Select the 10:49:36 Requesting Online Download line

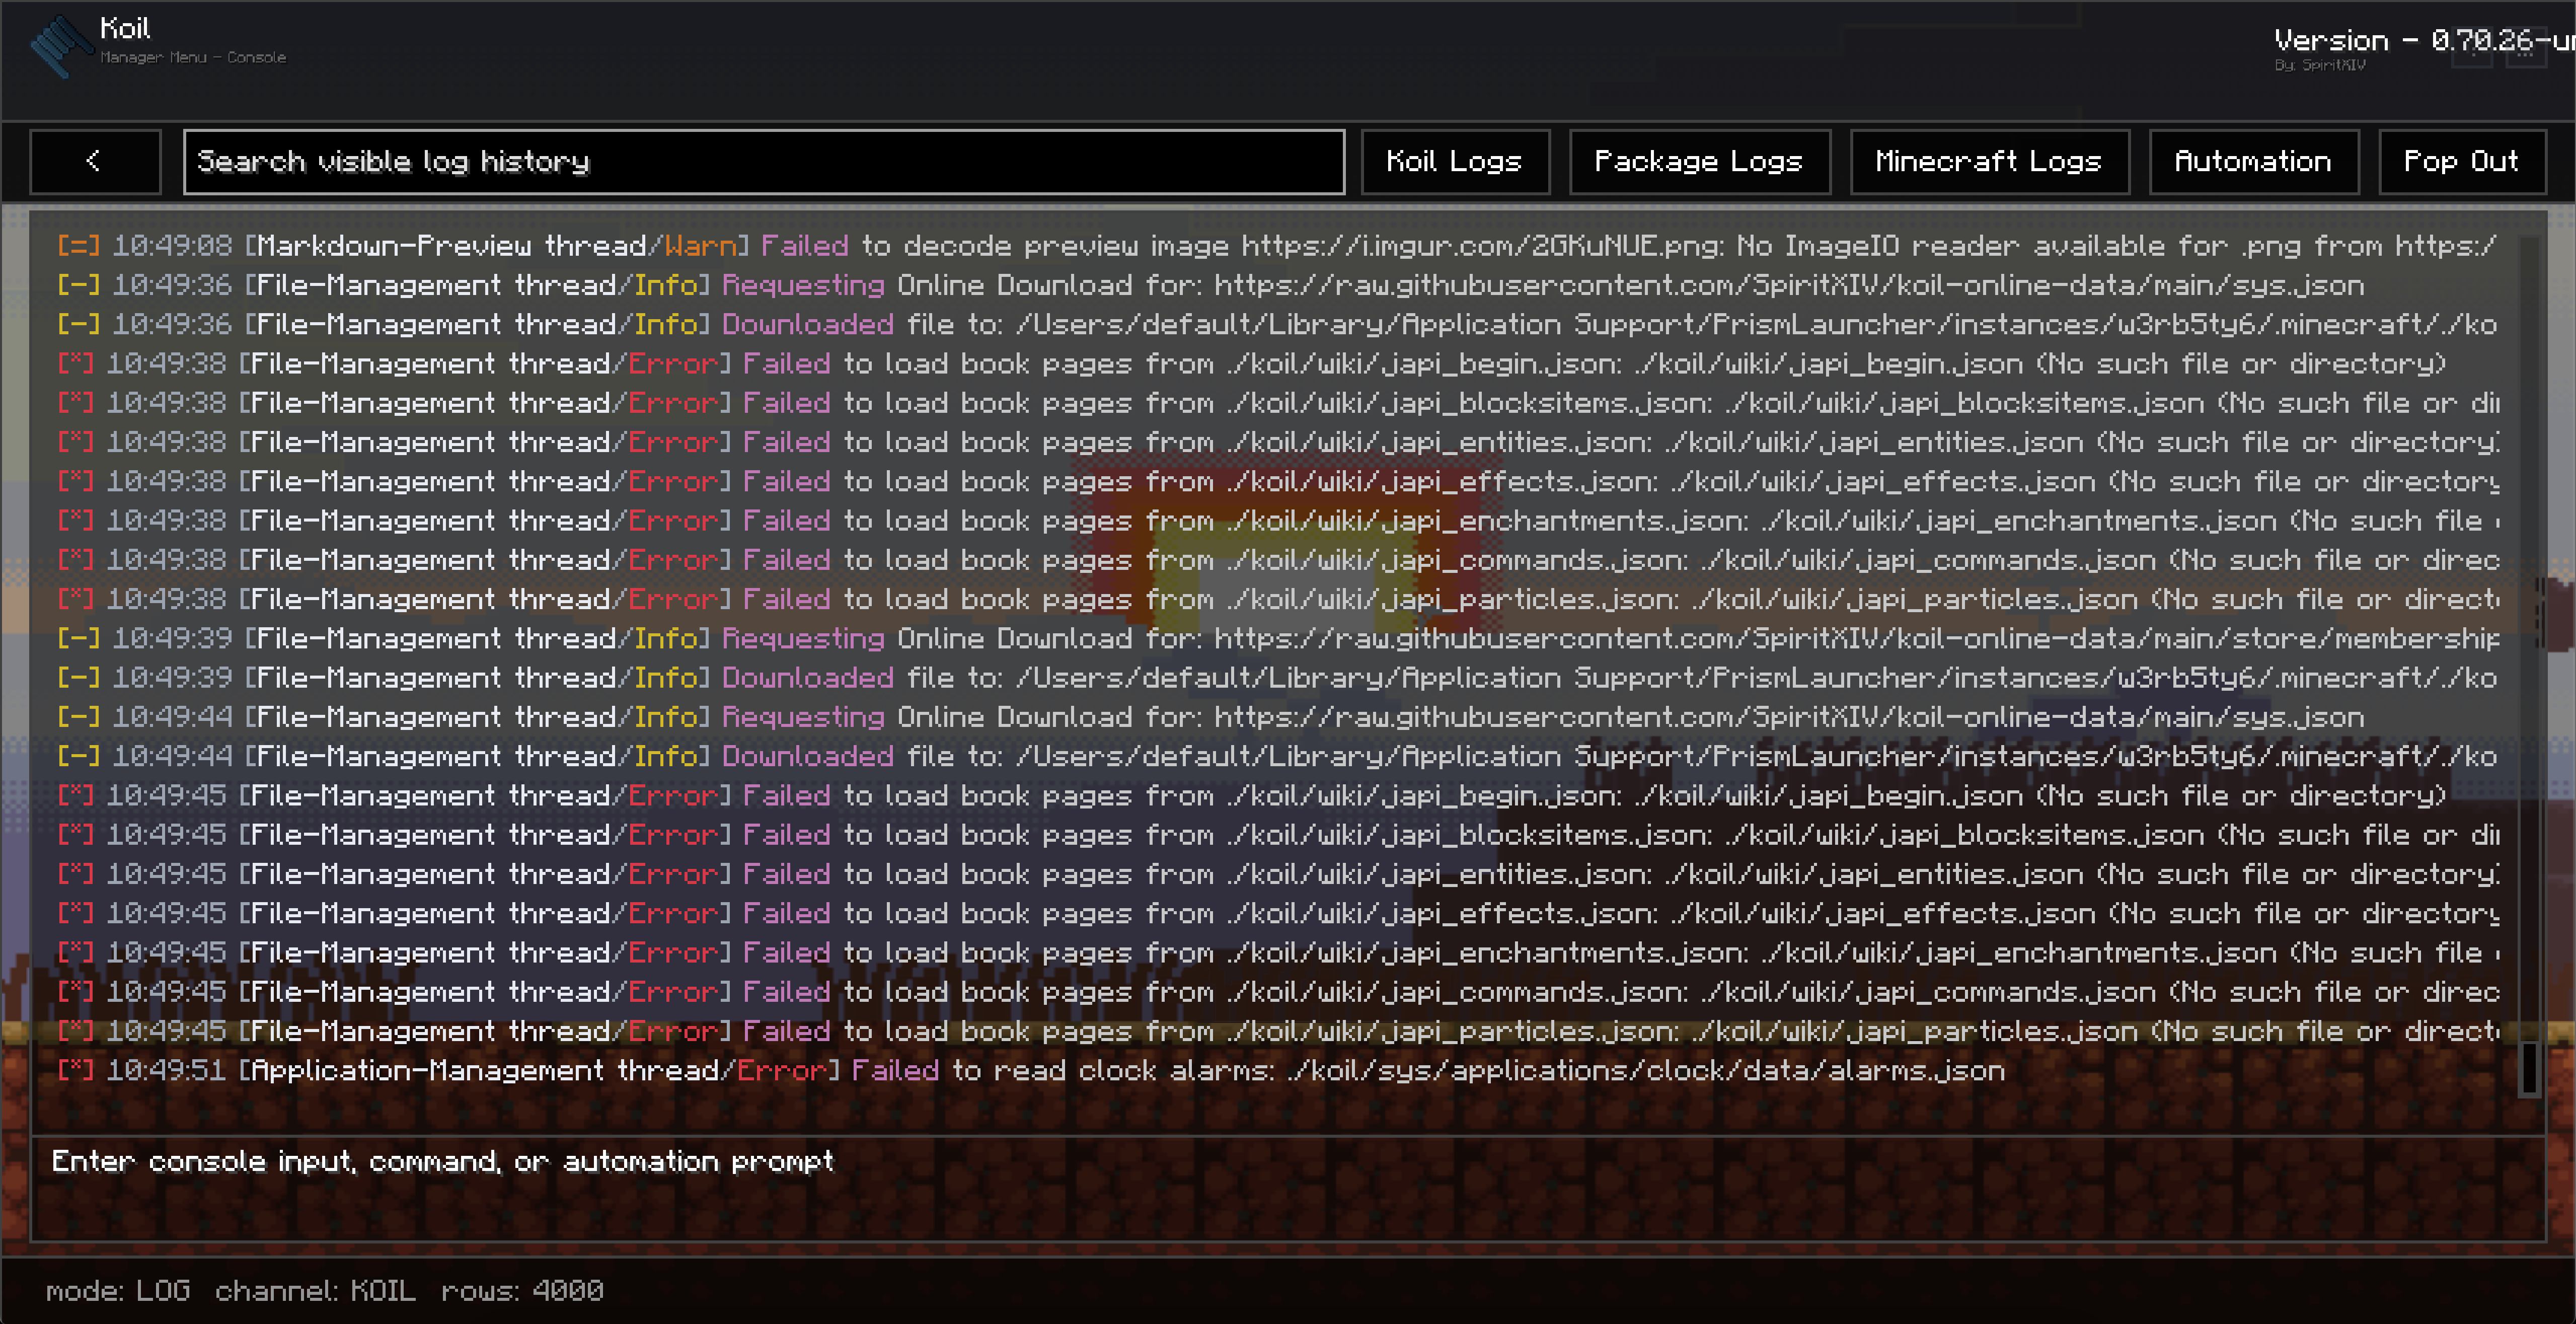click(x=1211, y=285)
